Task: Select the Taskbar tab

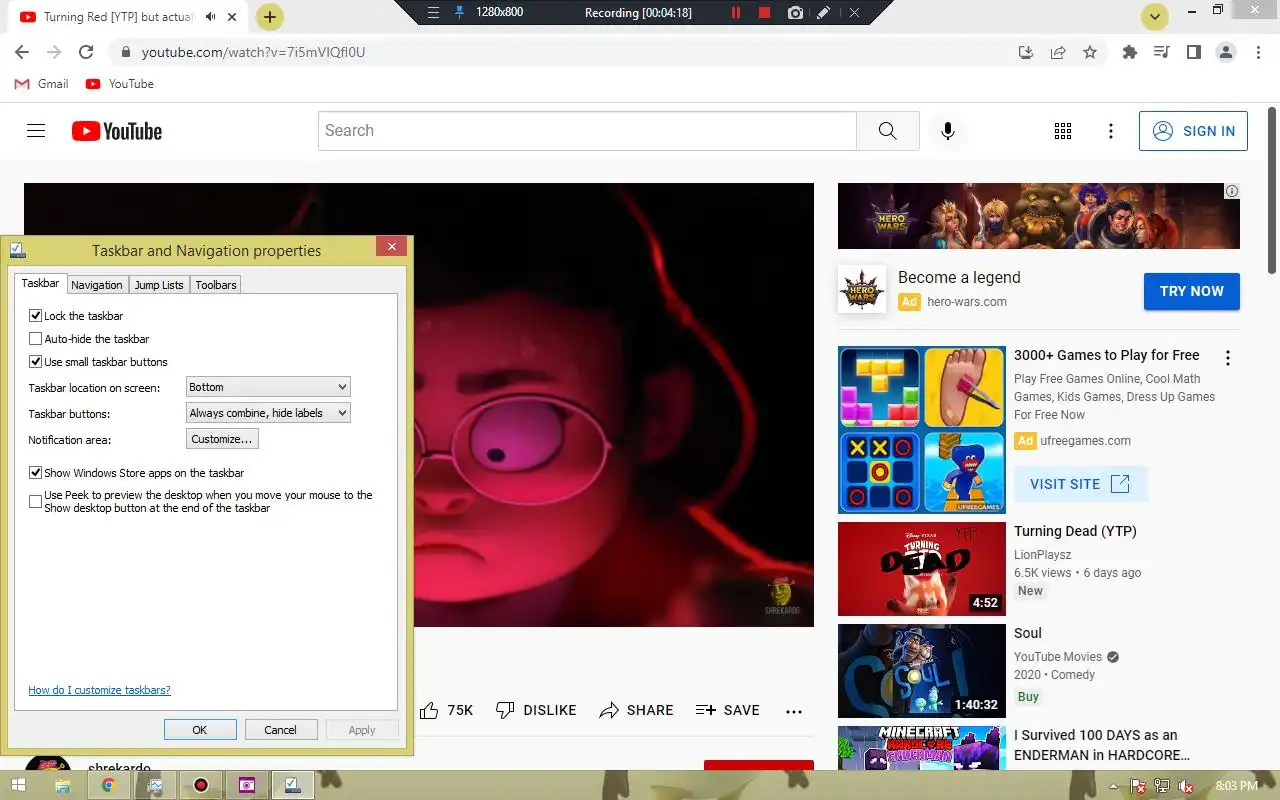Action: point(40,284)
